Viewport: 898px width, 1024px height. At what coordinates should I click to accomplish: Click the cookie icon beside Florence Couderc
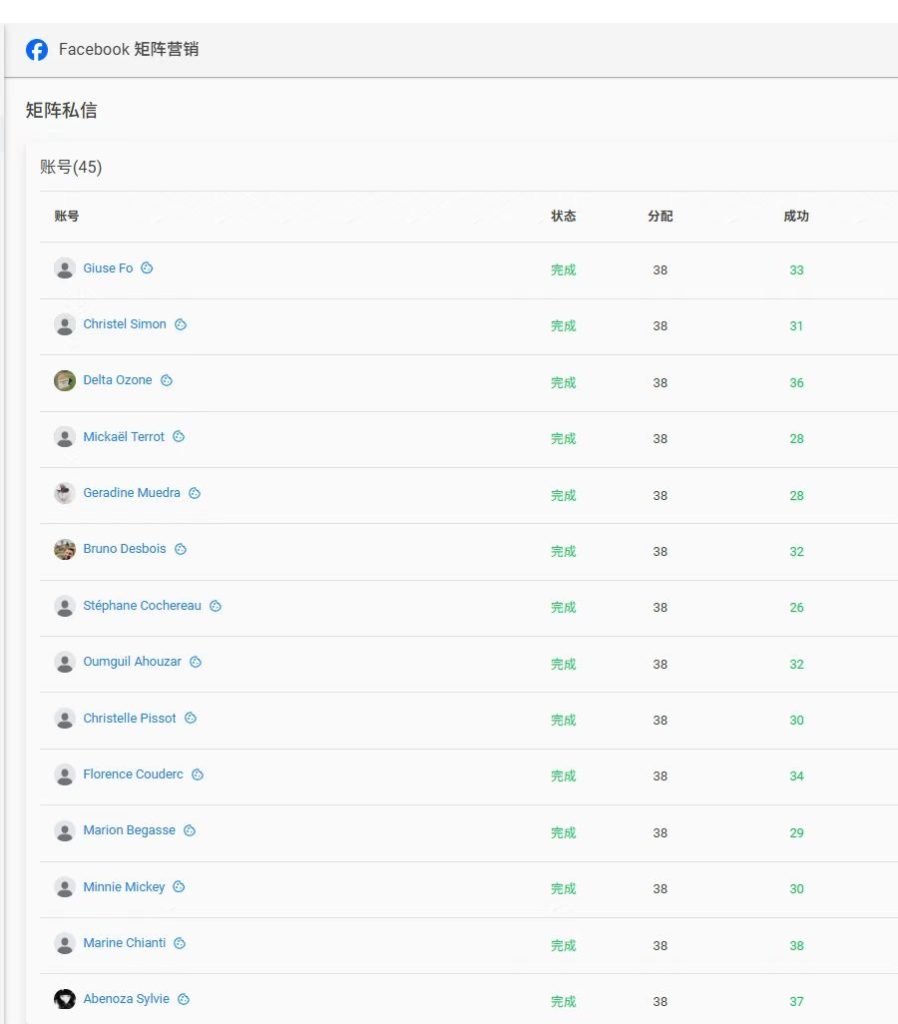[198, 774]
